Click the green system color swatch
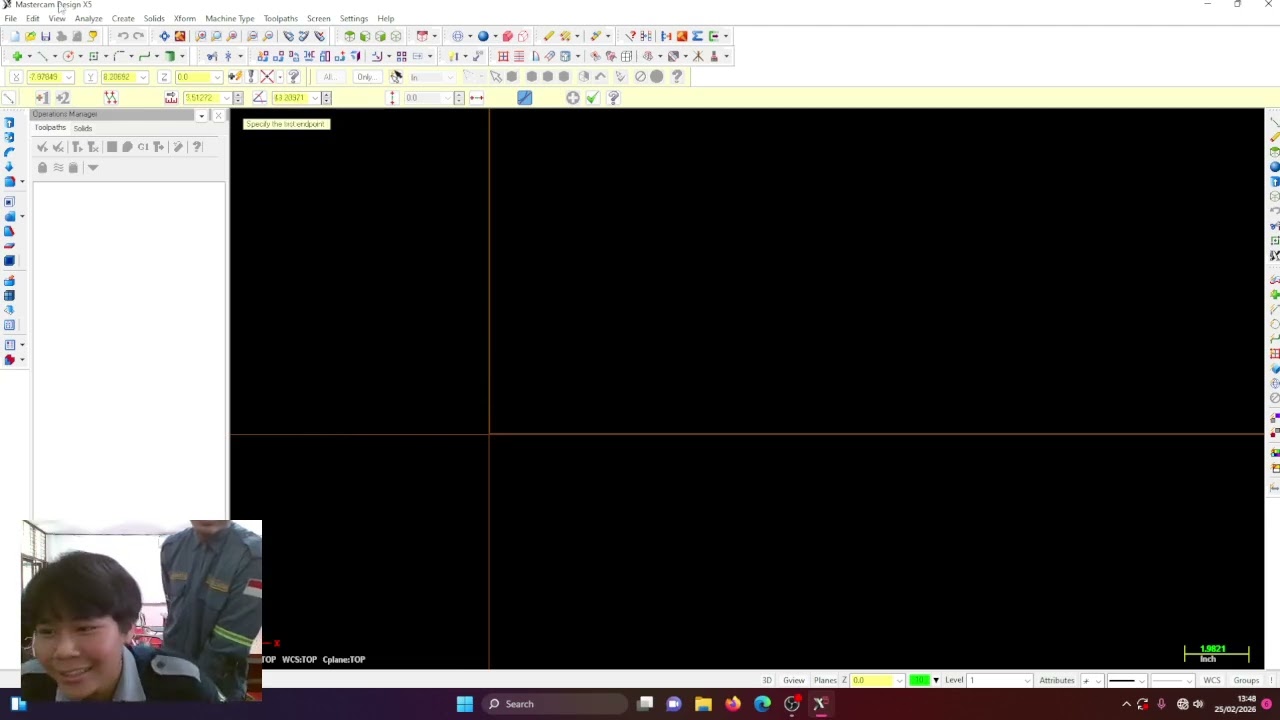 coord(919,680)
